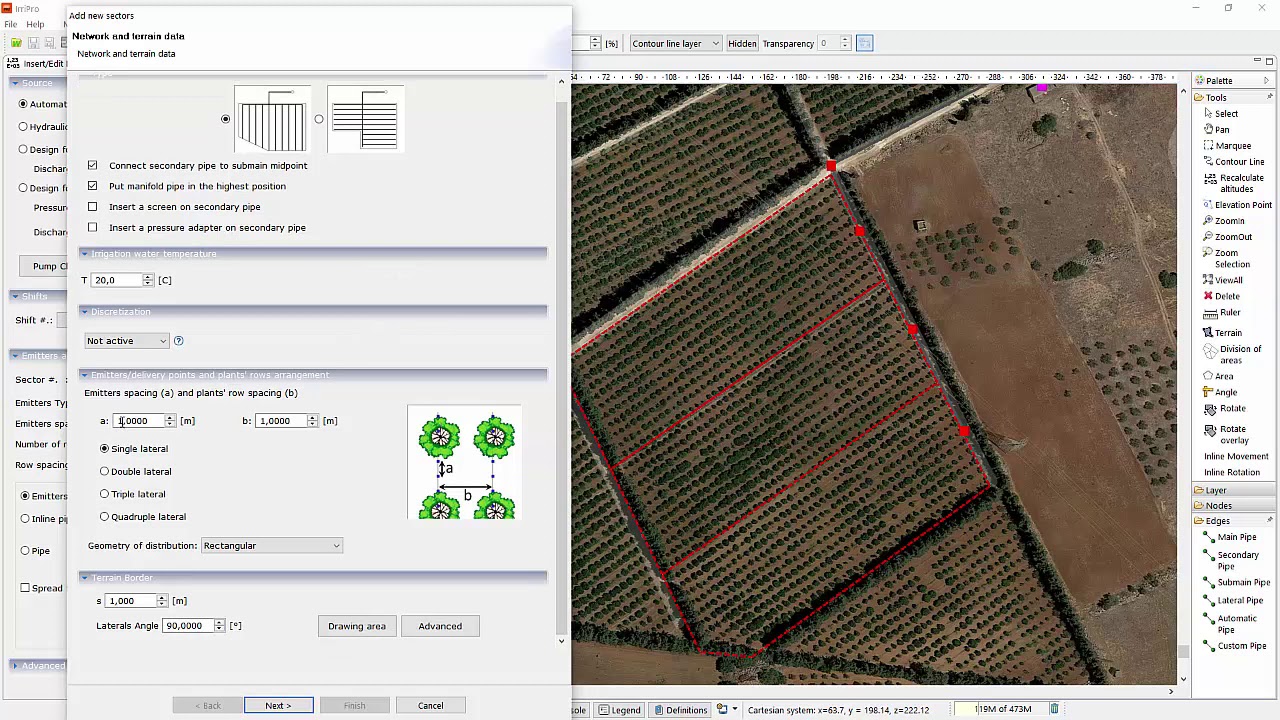Screen dimensions: 1280x720
Task: Collapse the Discretization section
Action: pos(85,312)
